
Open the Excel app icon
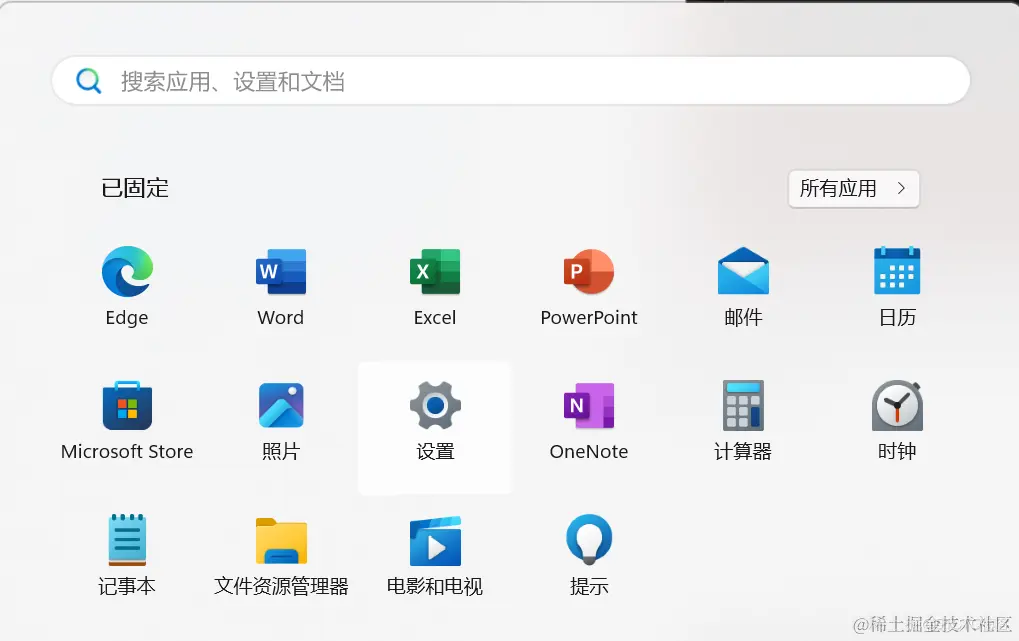(x=435, y=272)
